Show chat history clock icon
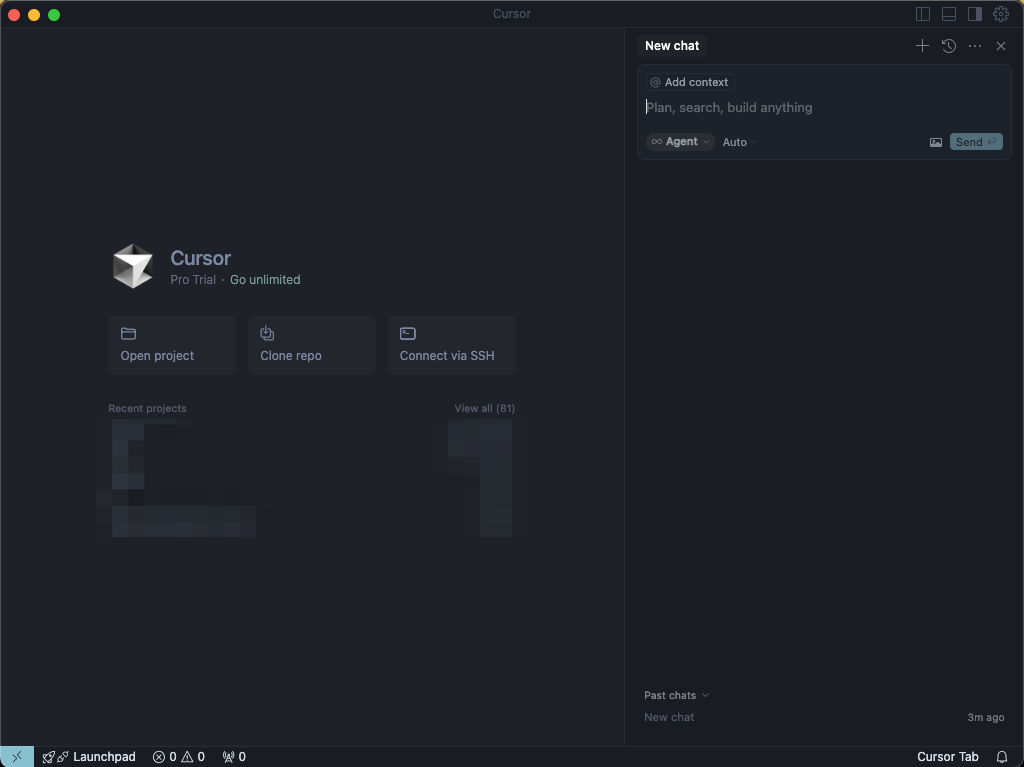The image size is (1024, 767). coord(949,46)
